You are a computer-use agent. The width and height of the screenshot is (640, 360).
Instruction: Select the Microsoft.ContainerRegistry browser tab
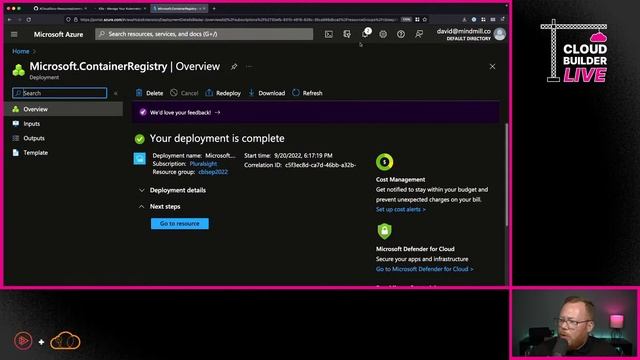[x=179, y=8]
